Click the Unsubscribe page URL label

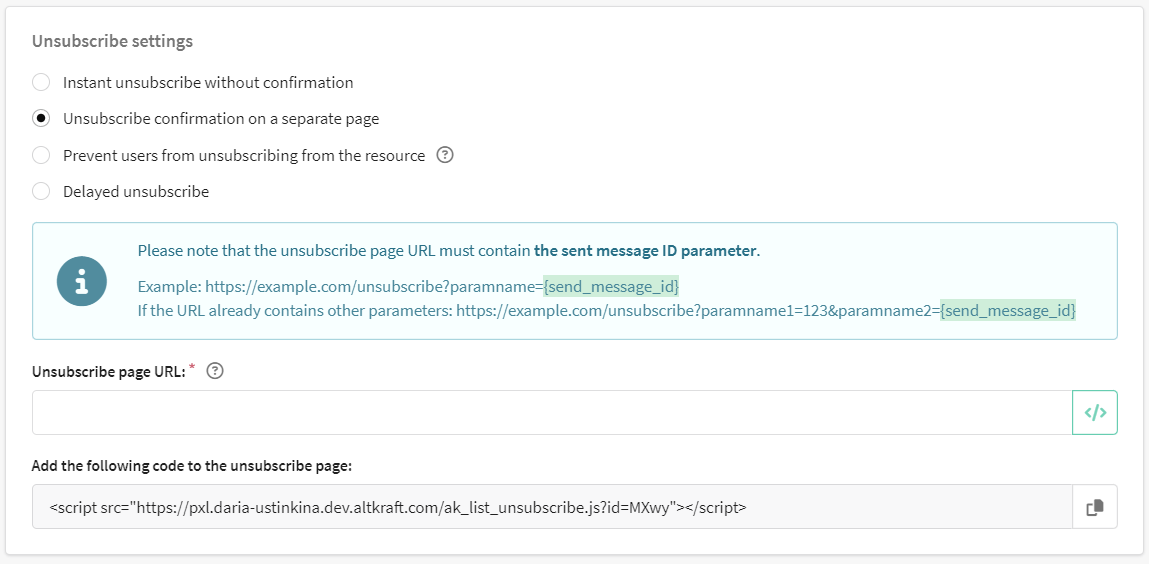coord(109,371)
